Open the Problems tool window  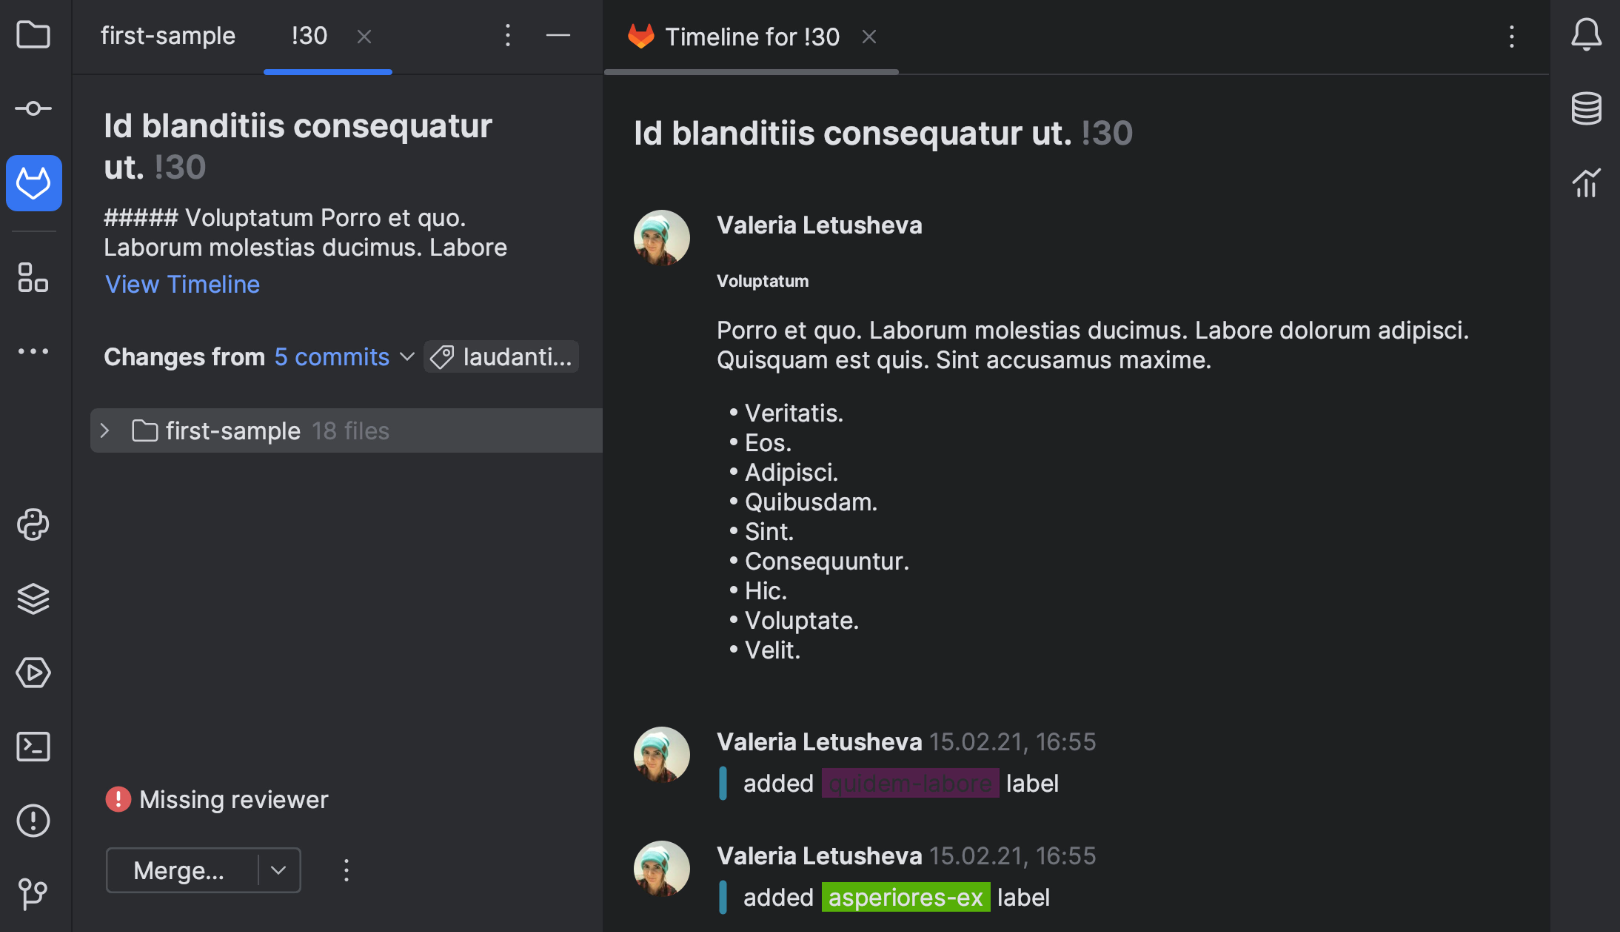(x=33, y=821)
